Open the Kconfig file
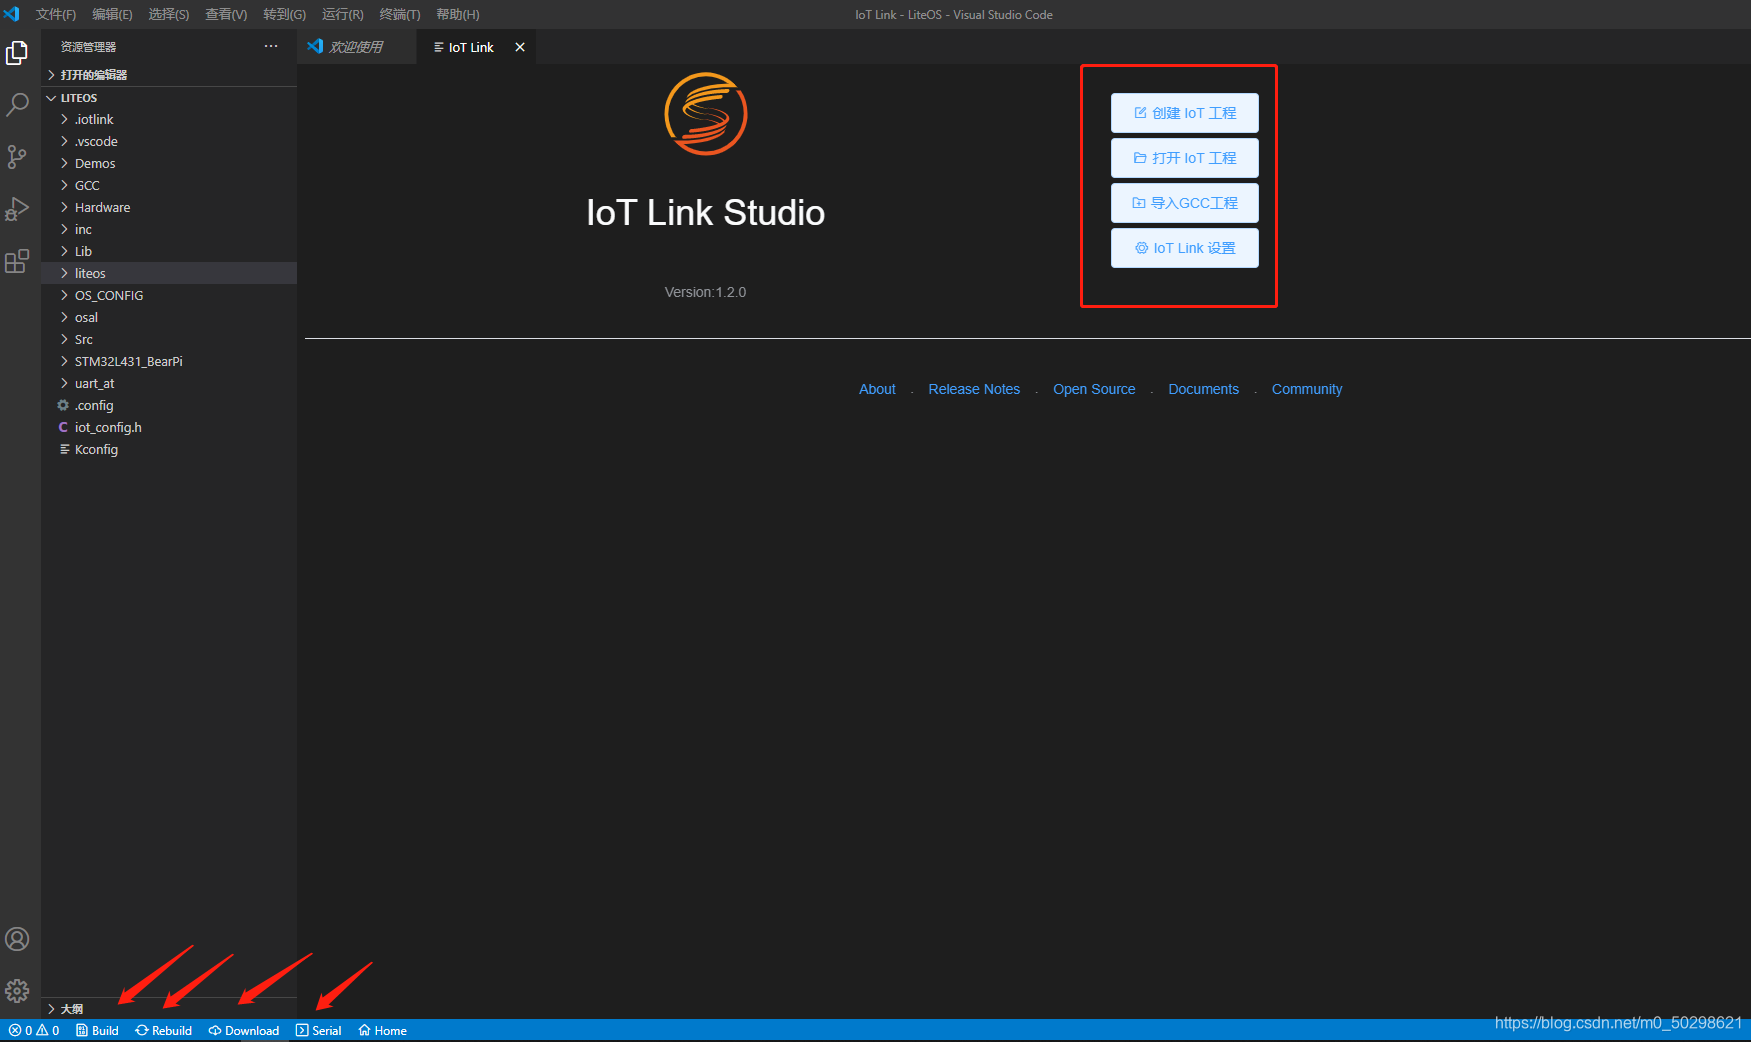This screenshot has height=1042, width=1751. coord(169,450)
